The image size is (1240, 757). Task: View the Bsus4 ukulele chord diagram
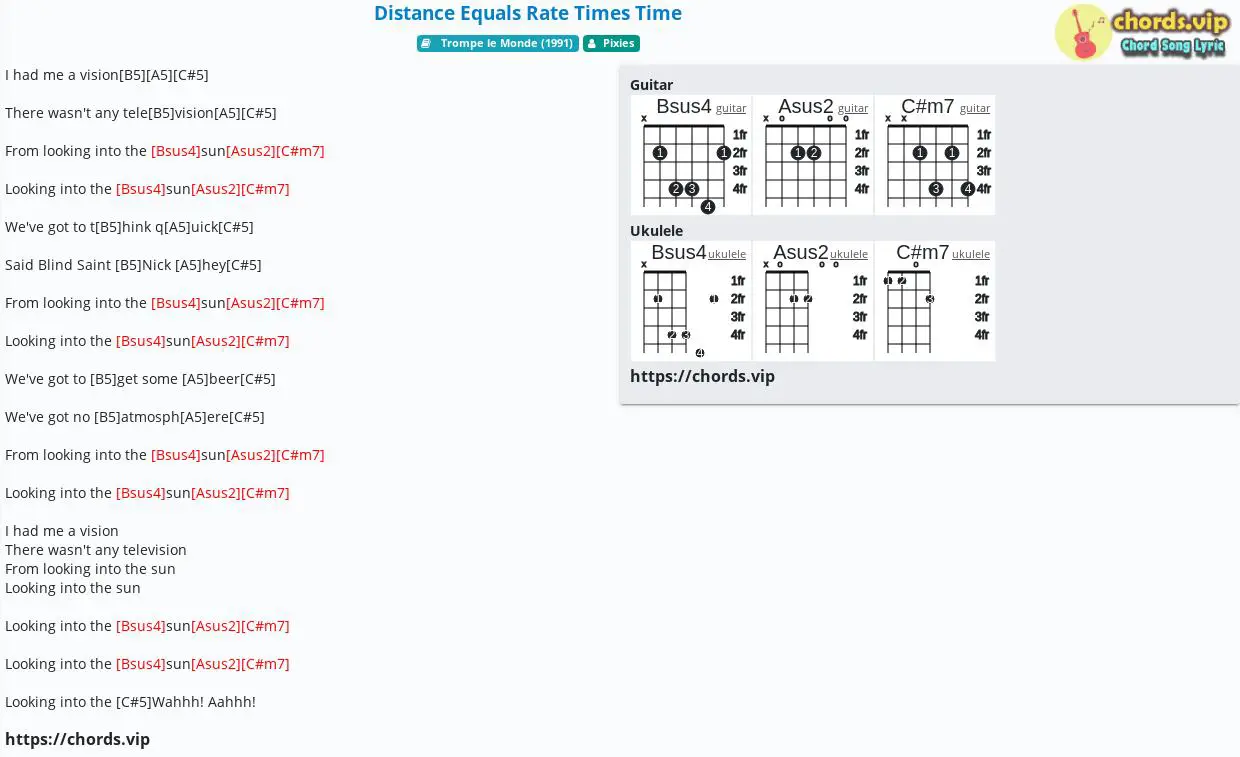[691, 301]
